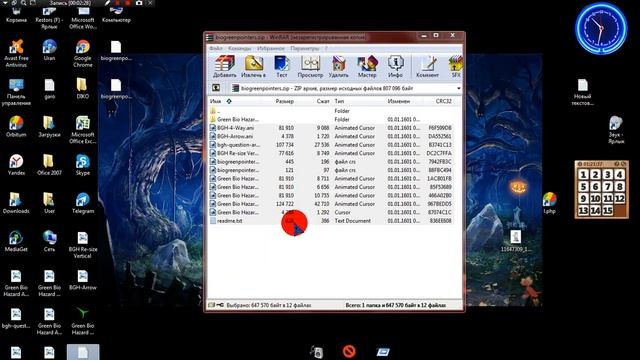The width and height of the screenshot is (640, 360).
Task: Click the Microsoft Office Exc... desktop icon
Action: tap(83, 130)
